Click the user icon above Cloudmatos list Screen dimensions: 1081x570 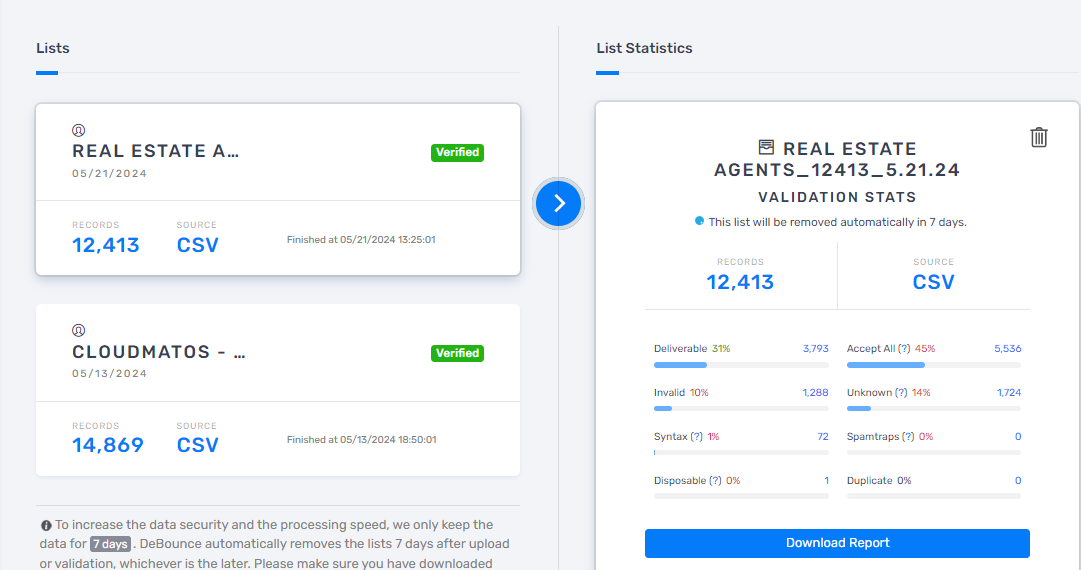click(x=79, y=330)
